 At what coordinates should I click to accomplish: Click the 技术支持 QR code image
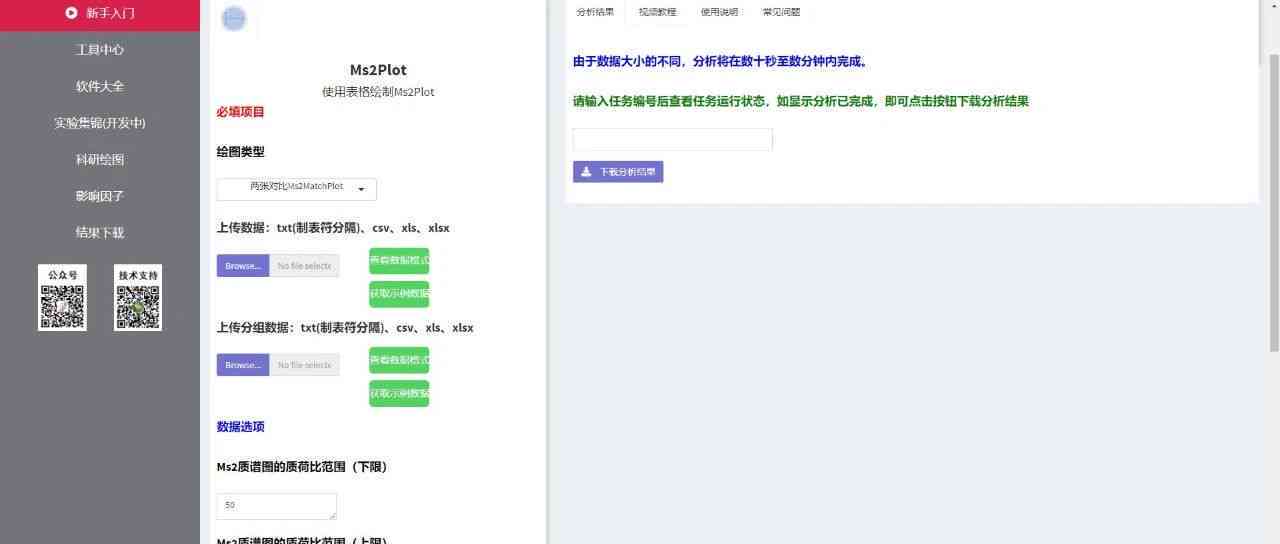[138, 298]
